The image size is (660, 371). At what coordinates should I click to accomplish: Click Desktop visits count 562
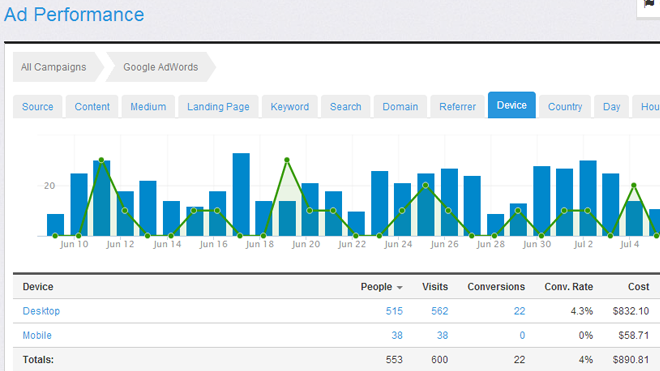click(439, 311)
